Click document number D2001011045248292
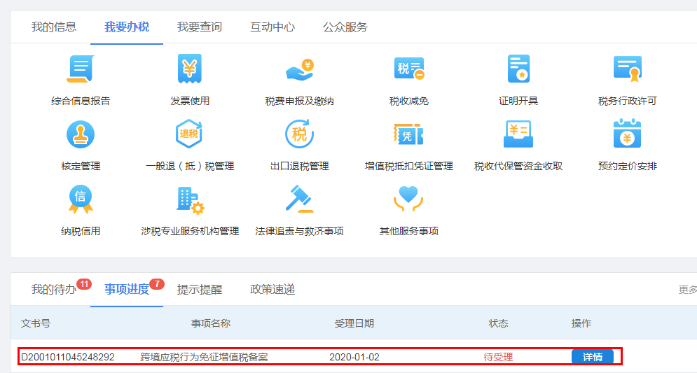 pyautogui.click(x=68, y=357)
